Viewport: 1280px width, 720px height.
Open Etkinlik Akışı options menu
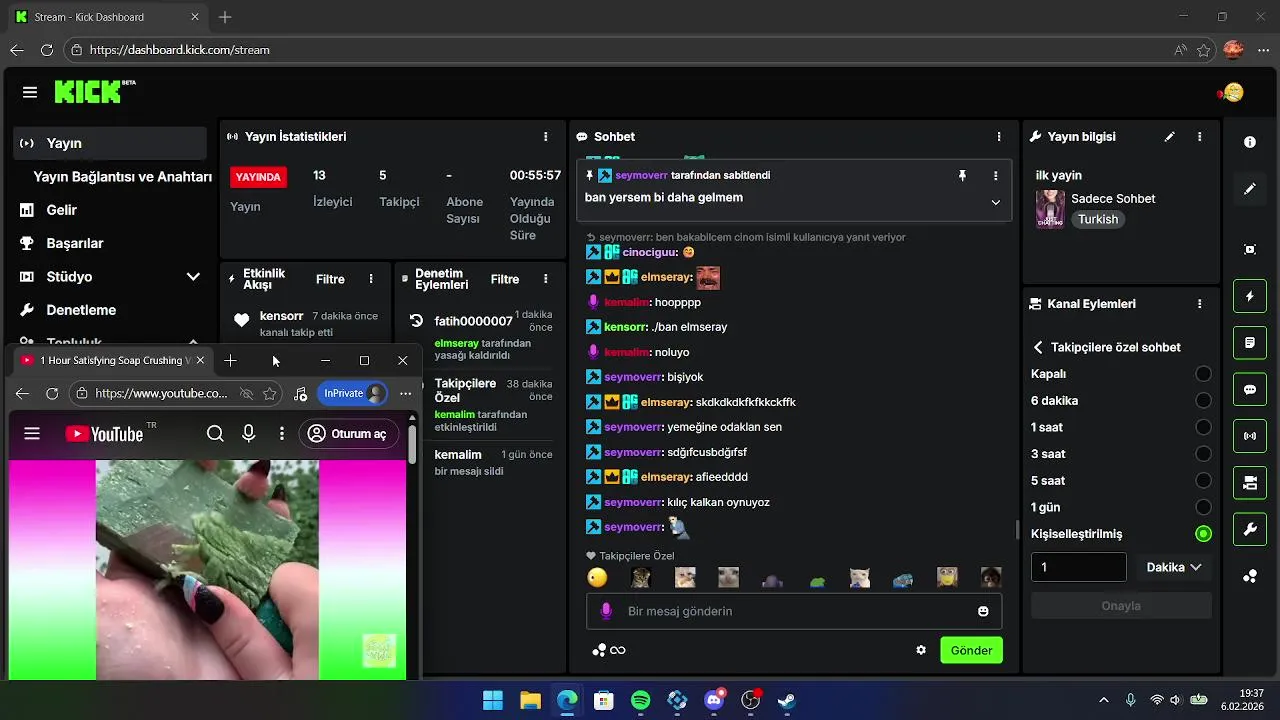tap(371, 279)
